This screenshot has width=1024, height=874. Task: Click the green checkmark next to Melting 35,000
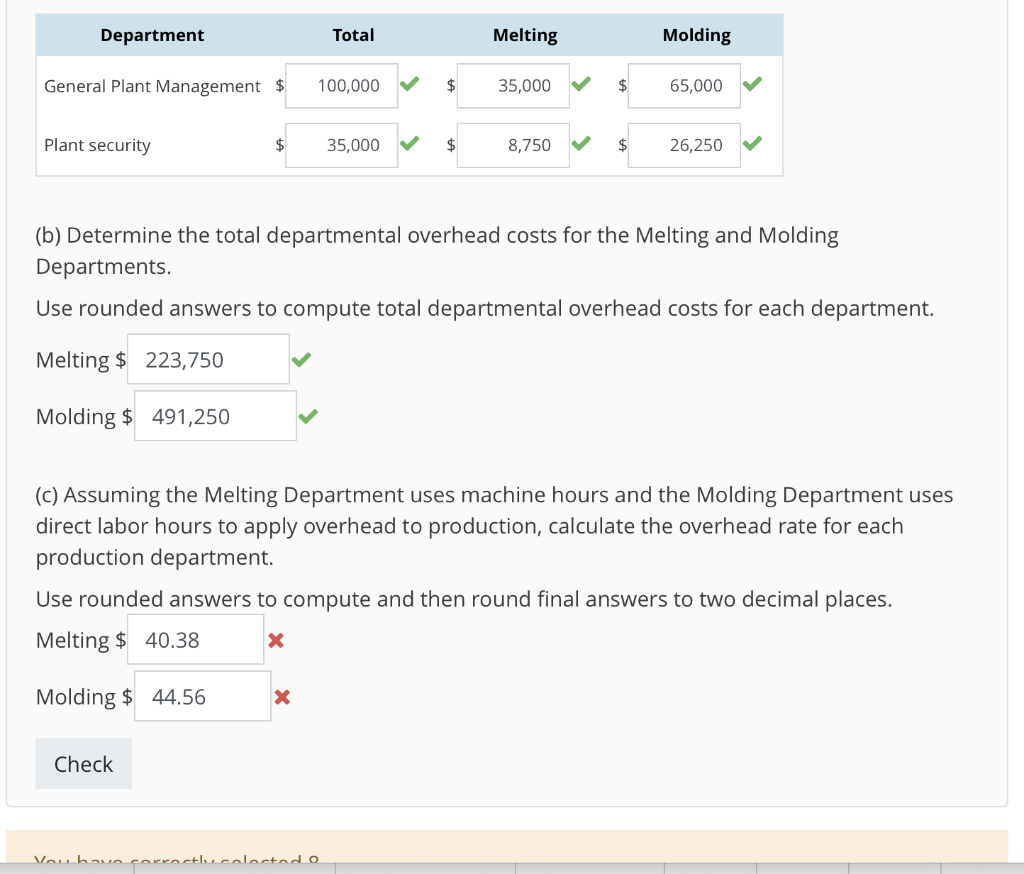(581, 85)
